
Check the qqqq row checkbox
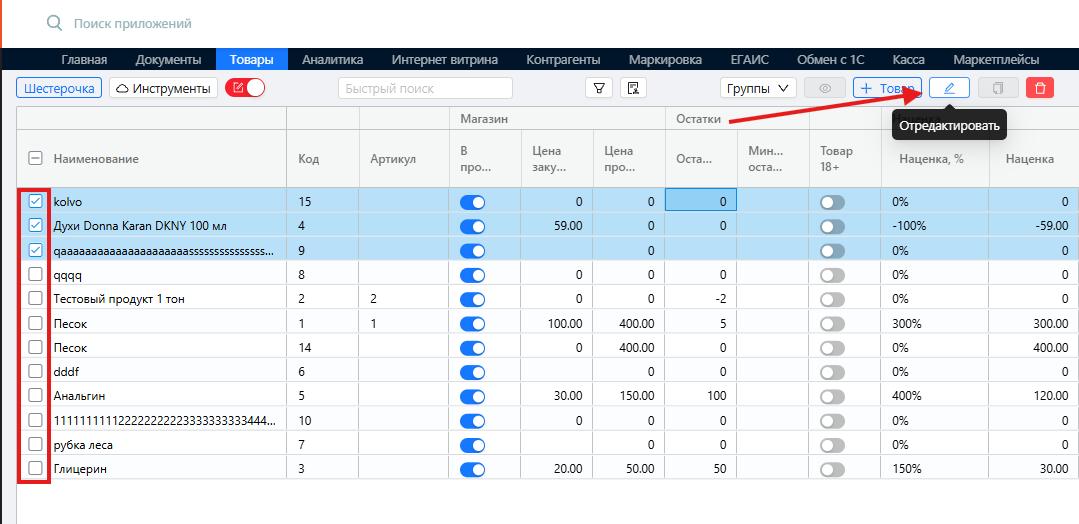[35, 274]
